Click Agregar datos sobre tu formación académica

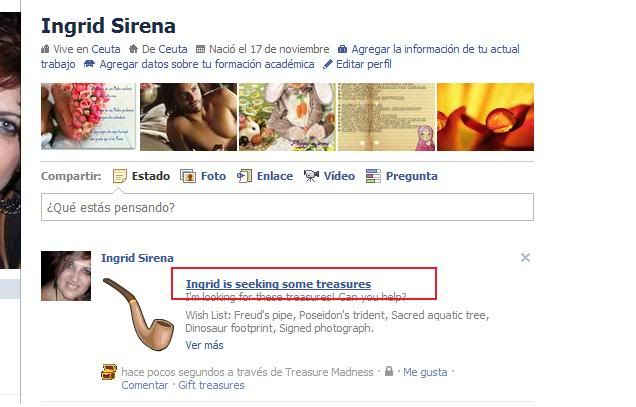click(207, 64)
